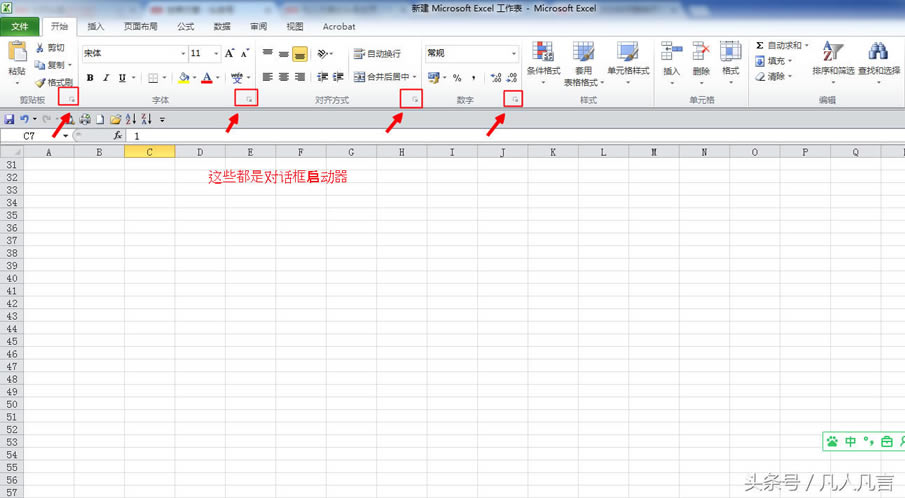Click Merge and Center (合并后居中)
Screen dimensions: 905x498
(x=381, y=77)
